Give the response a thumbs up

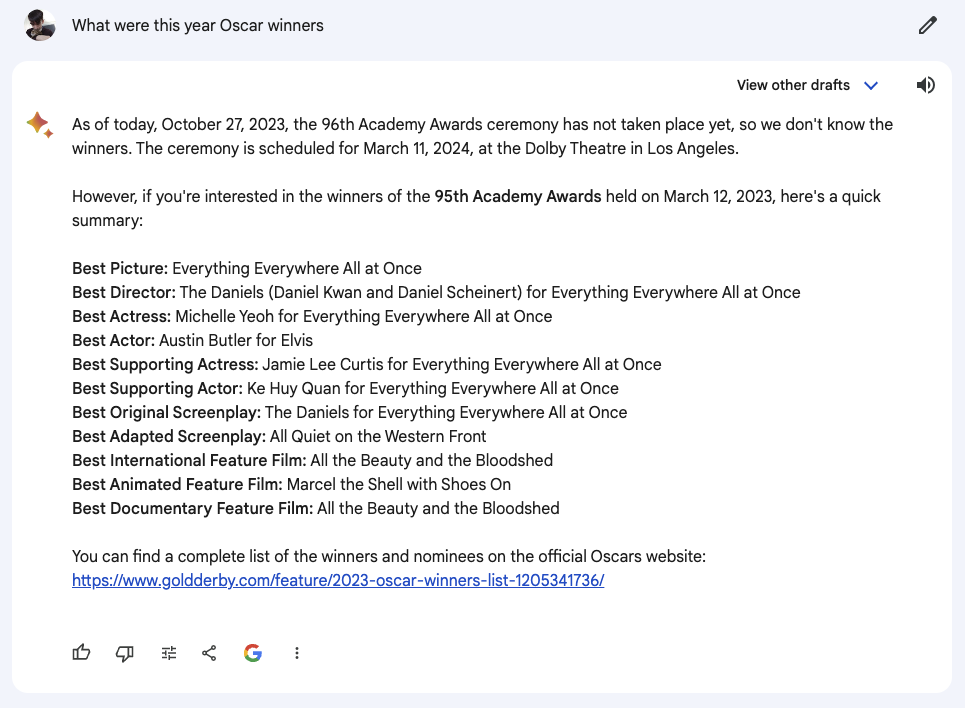(x=82, y=653)
